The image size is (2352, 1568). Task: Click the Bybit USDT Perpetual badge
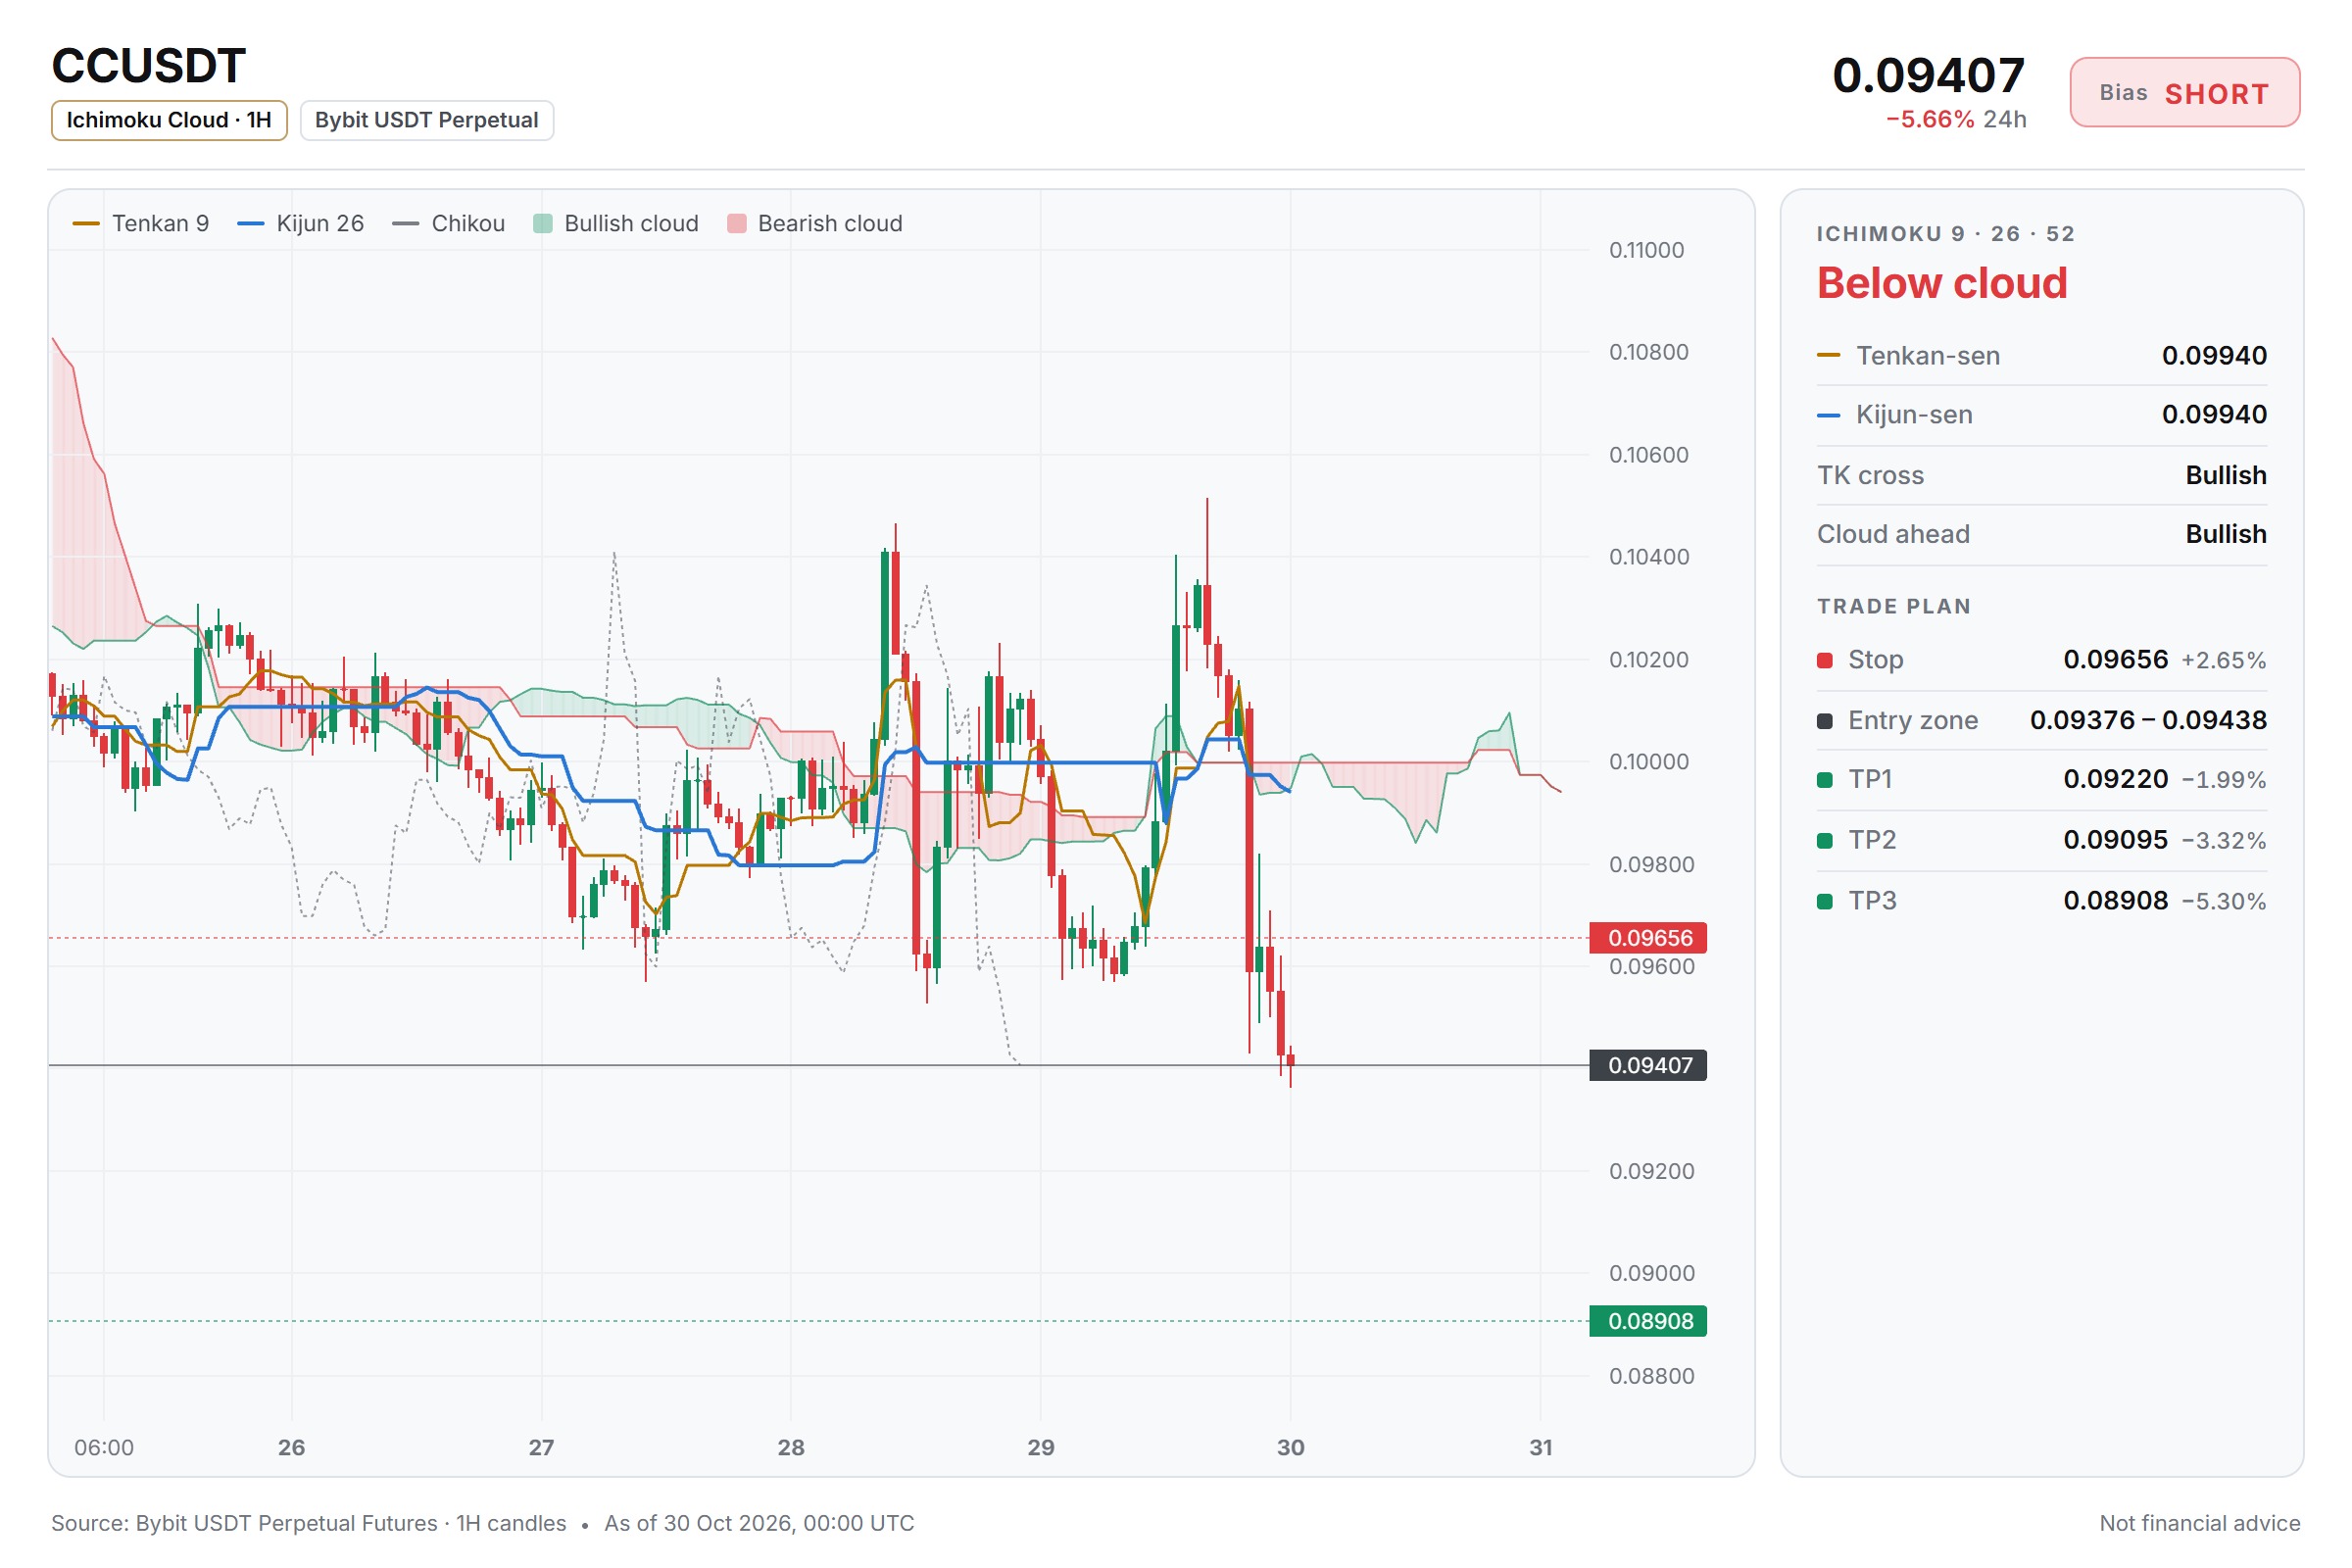click(x=427, y=120)
